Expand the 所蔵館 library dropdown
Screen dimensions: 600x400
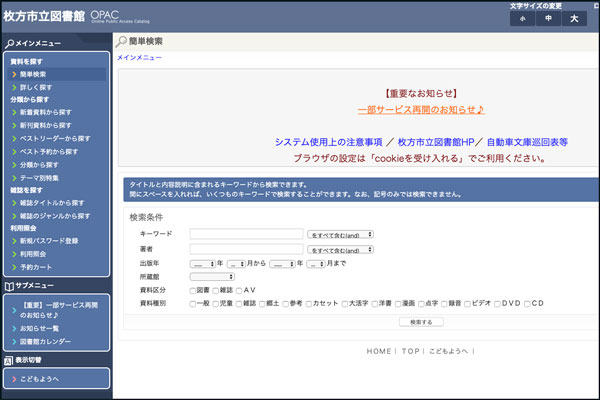[x=212, y=276]
